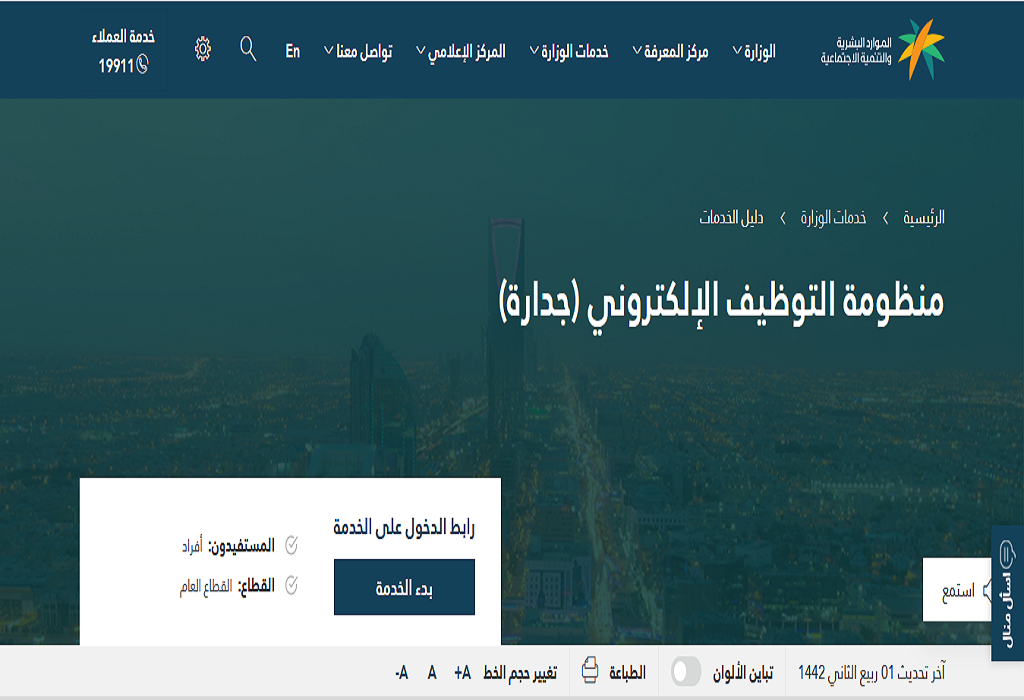
Task: Reset font size with the plain A
Action: (x=432, y=672)
